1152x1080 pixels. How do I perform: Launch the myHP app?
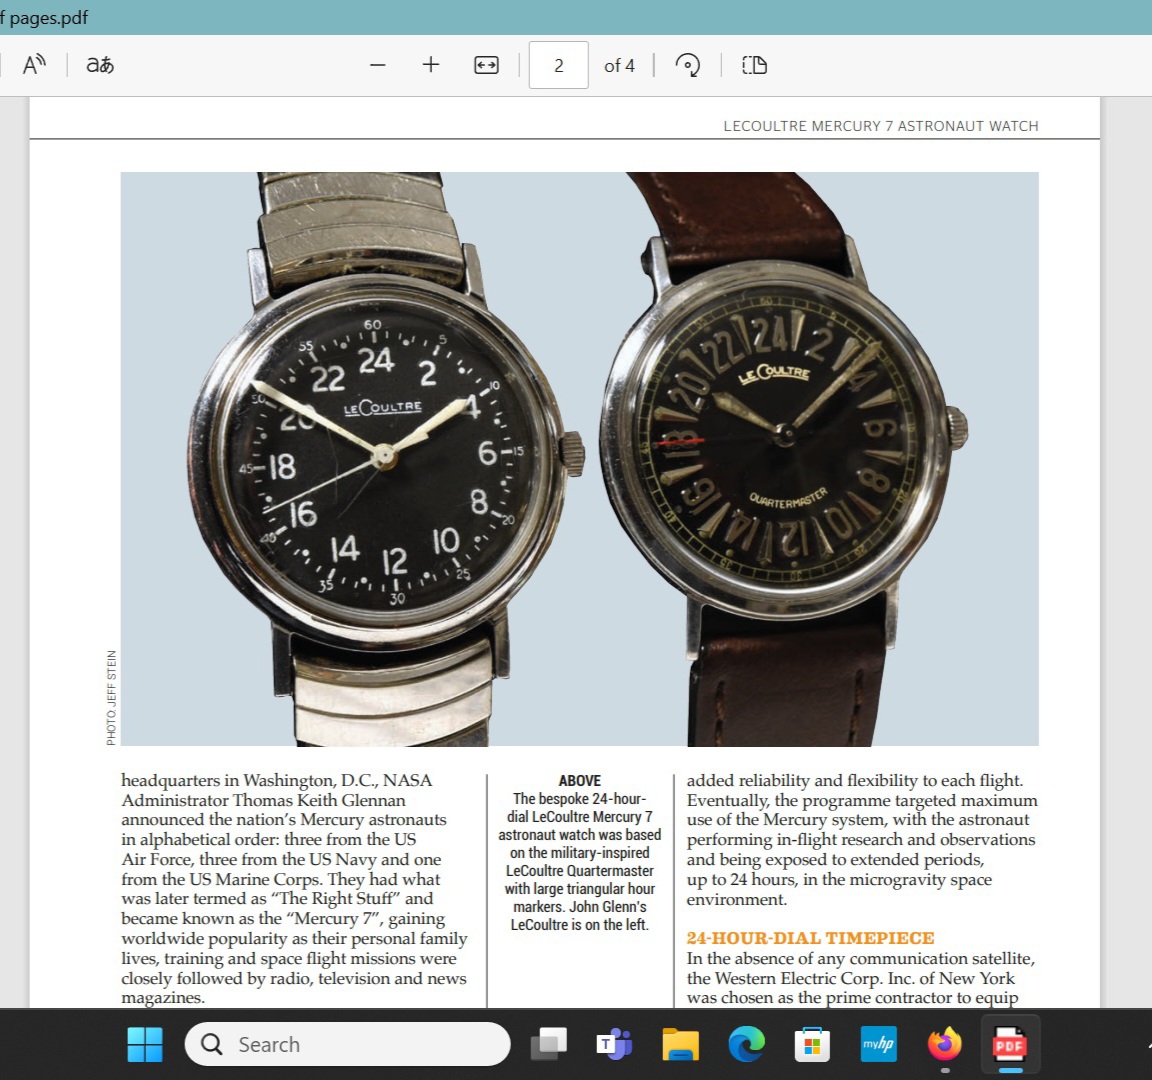click(x=878, y=1044)
